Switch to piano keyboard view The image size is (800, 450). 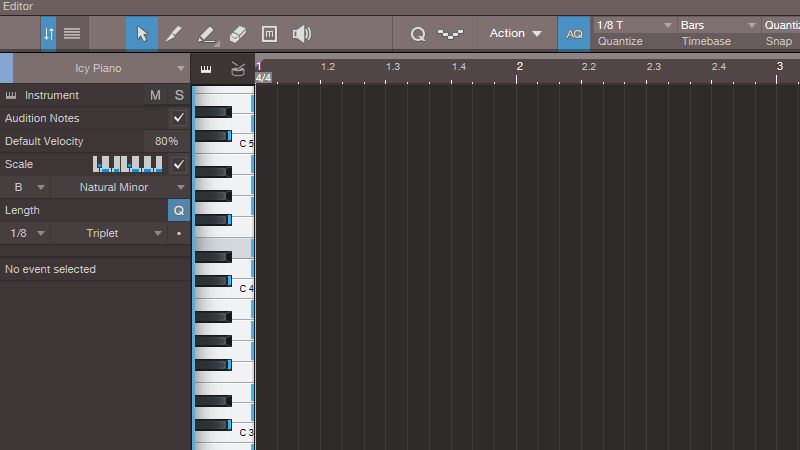206,69
